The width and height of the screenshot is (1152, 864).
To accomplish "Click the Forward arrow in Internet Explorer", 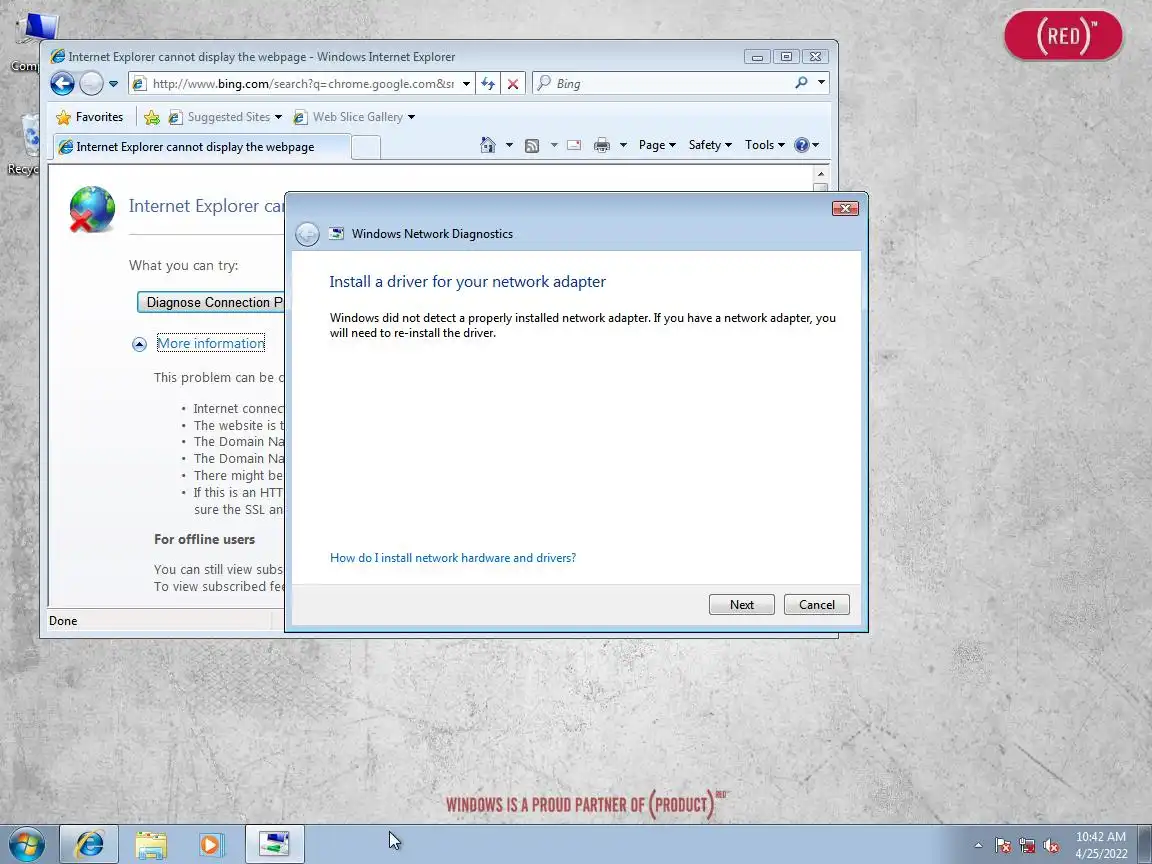I will pos(91,84).
